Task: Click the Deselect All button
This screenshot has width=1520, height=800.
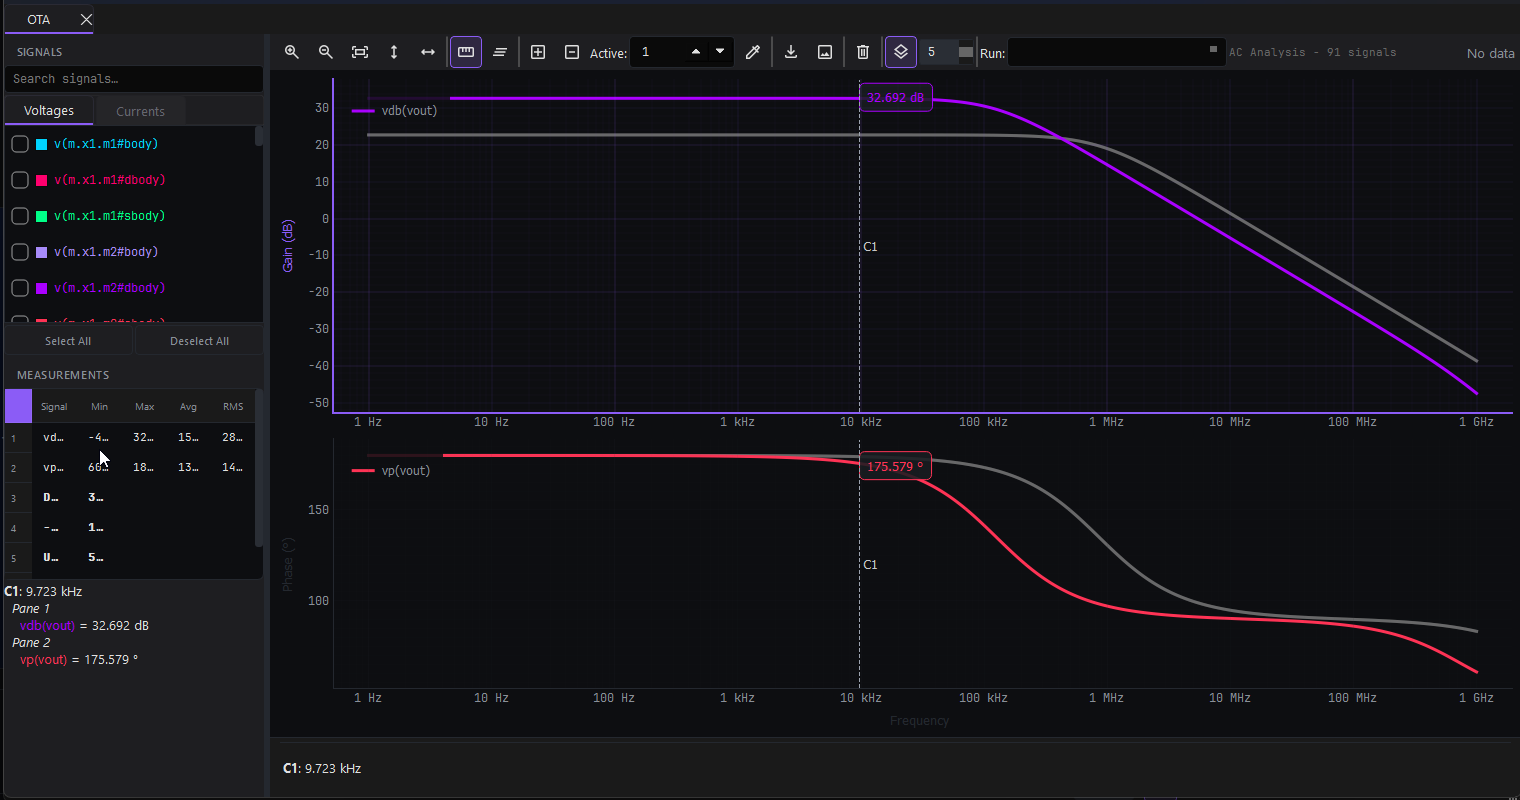Action: (198, 340)
